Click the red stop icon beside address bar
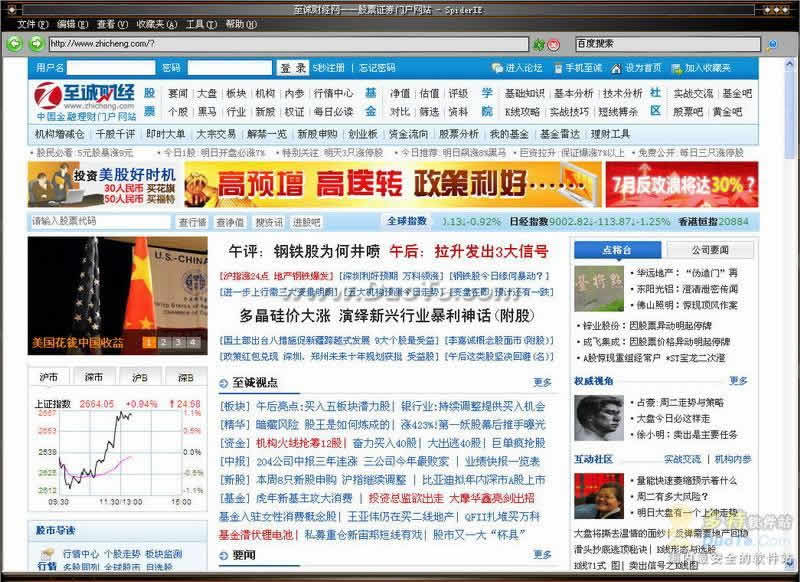Screen dimensions: 800x582 (x=552, y=44)
